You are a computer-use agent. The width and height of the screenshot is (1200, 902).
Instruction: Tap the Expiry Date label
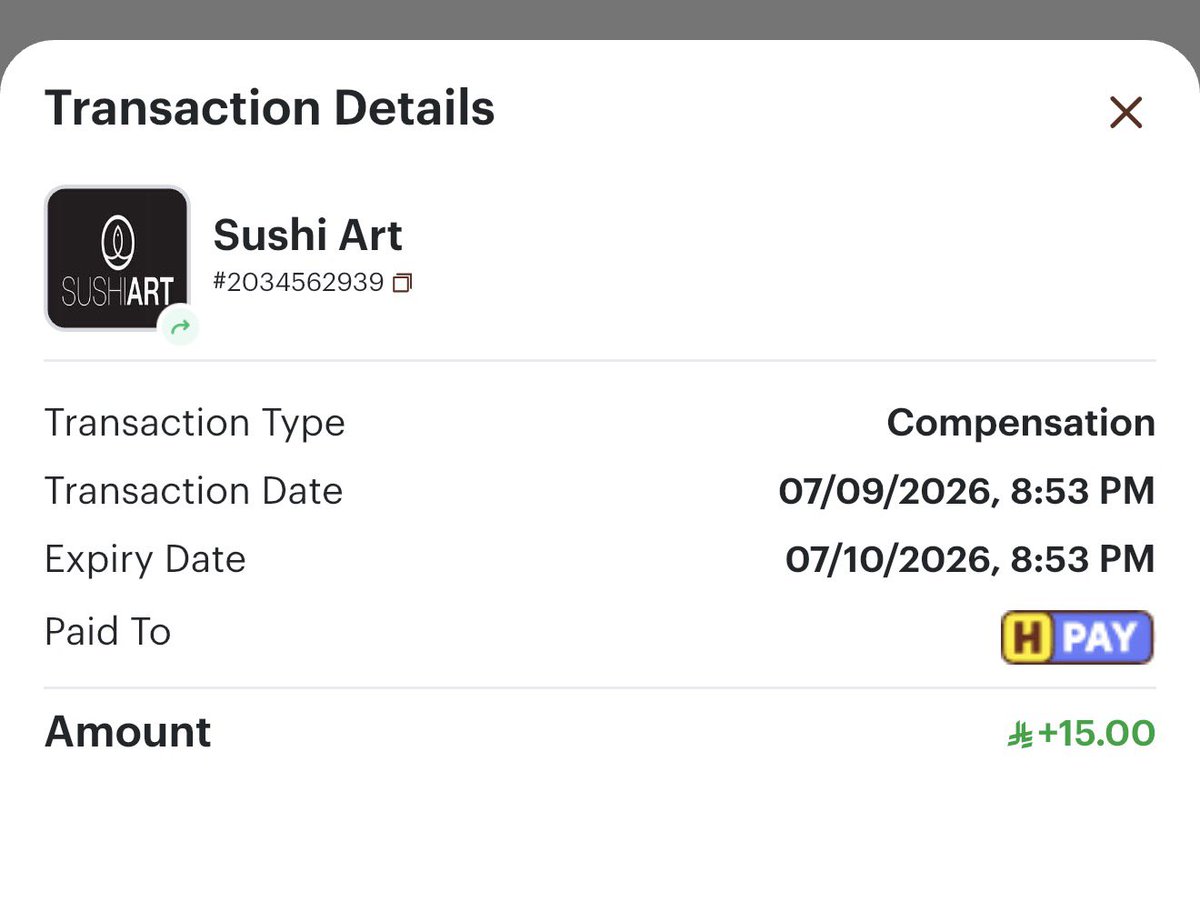(x=145, y=559)
